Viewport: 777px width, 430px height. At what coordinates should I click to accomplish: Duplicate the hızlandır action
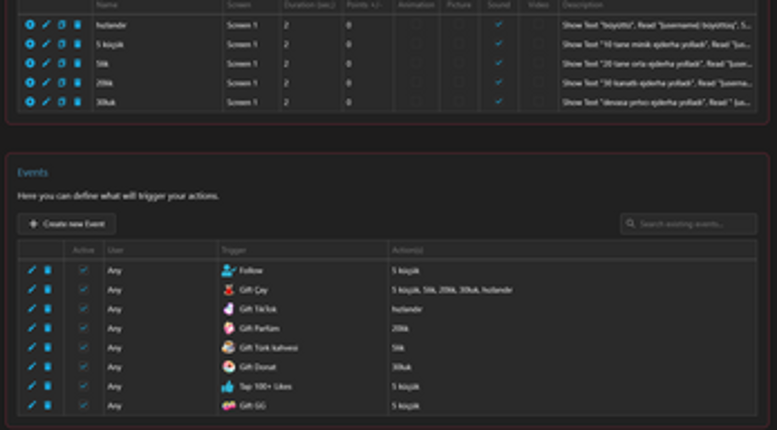tap(61, 24)
